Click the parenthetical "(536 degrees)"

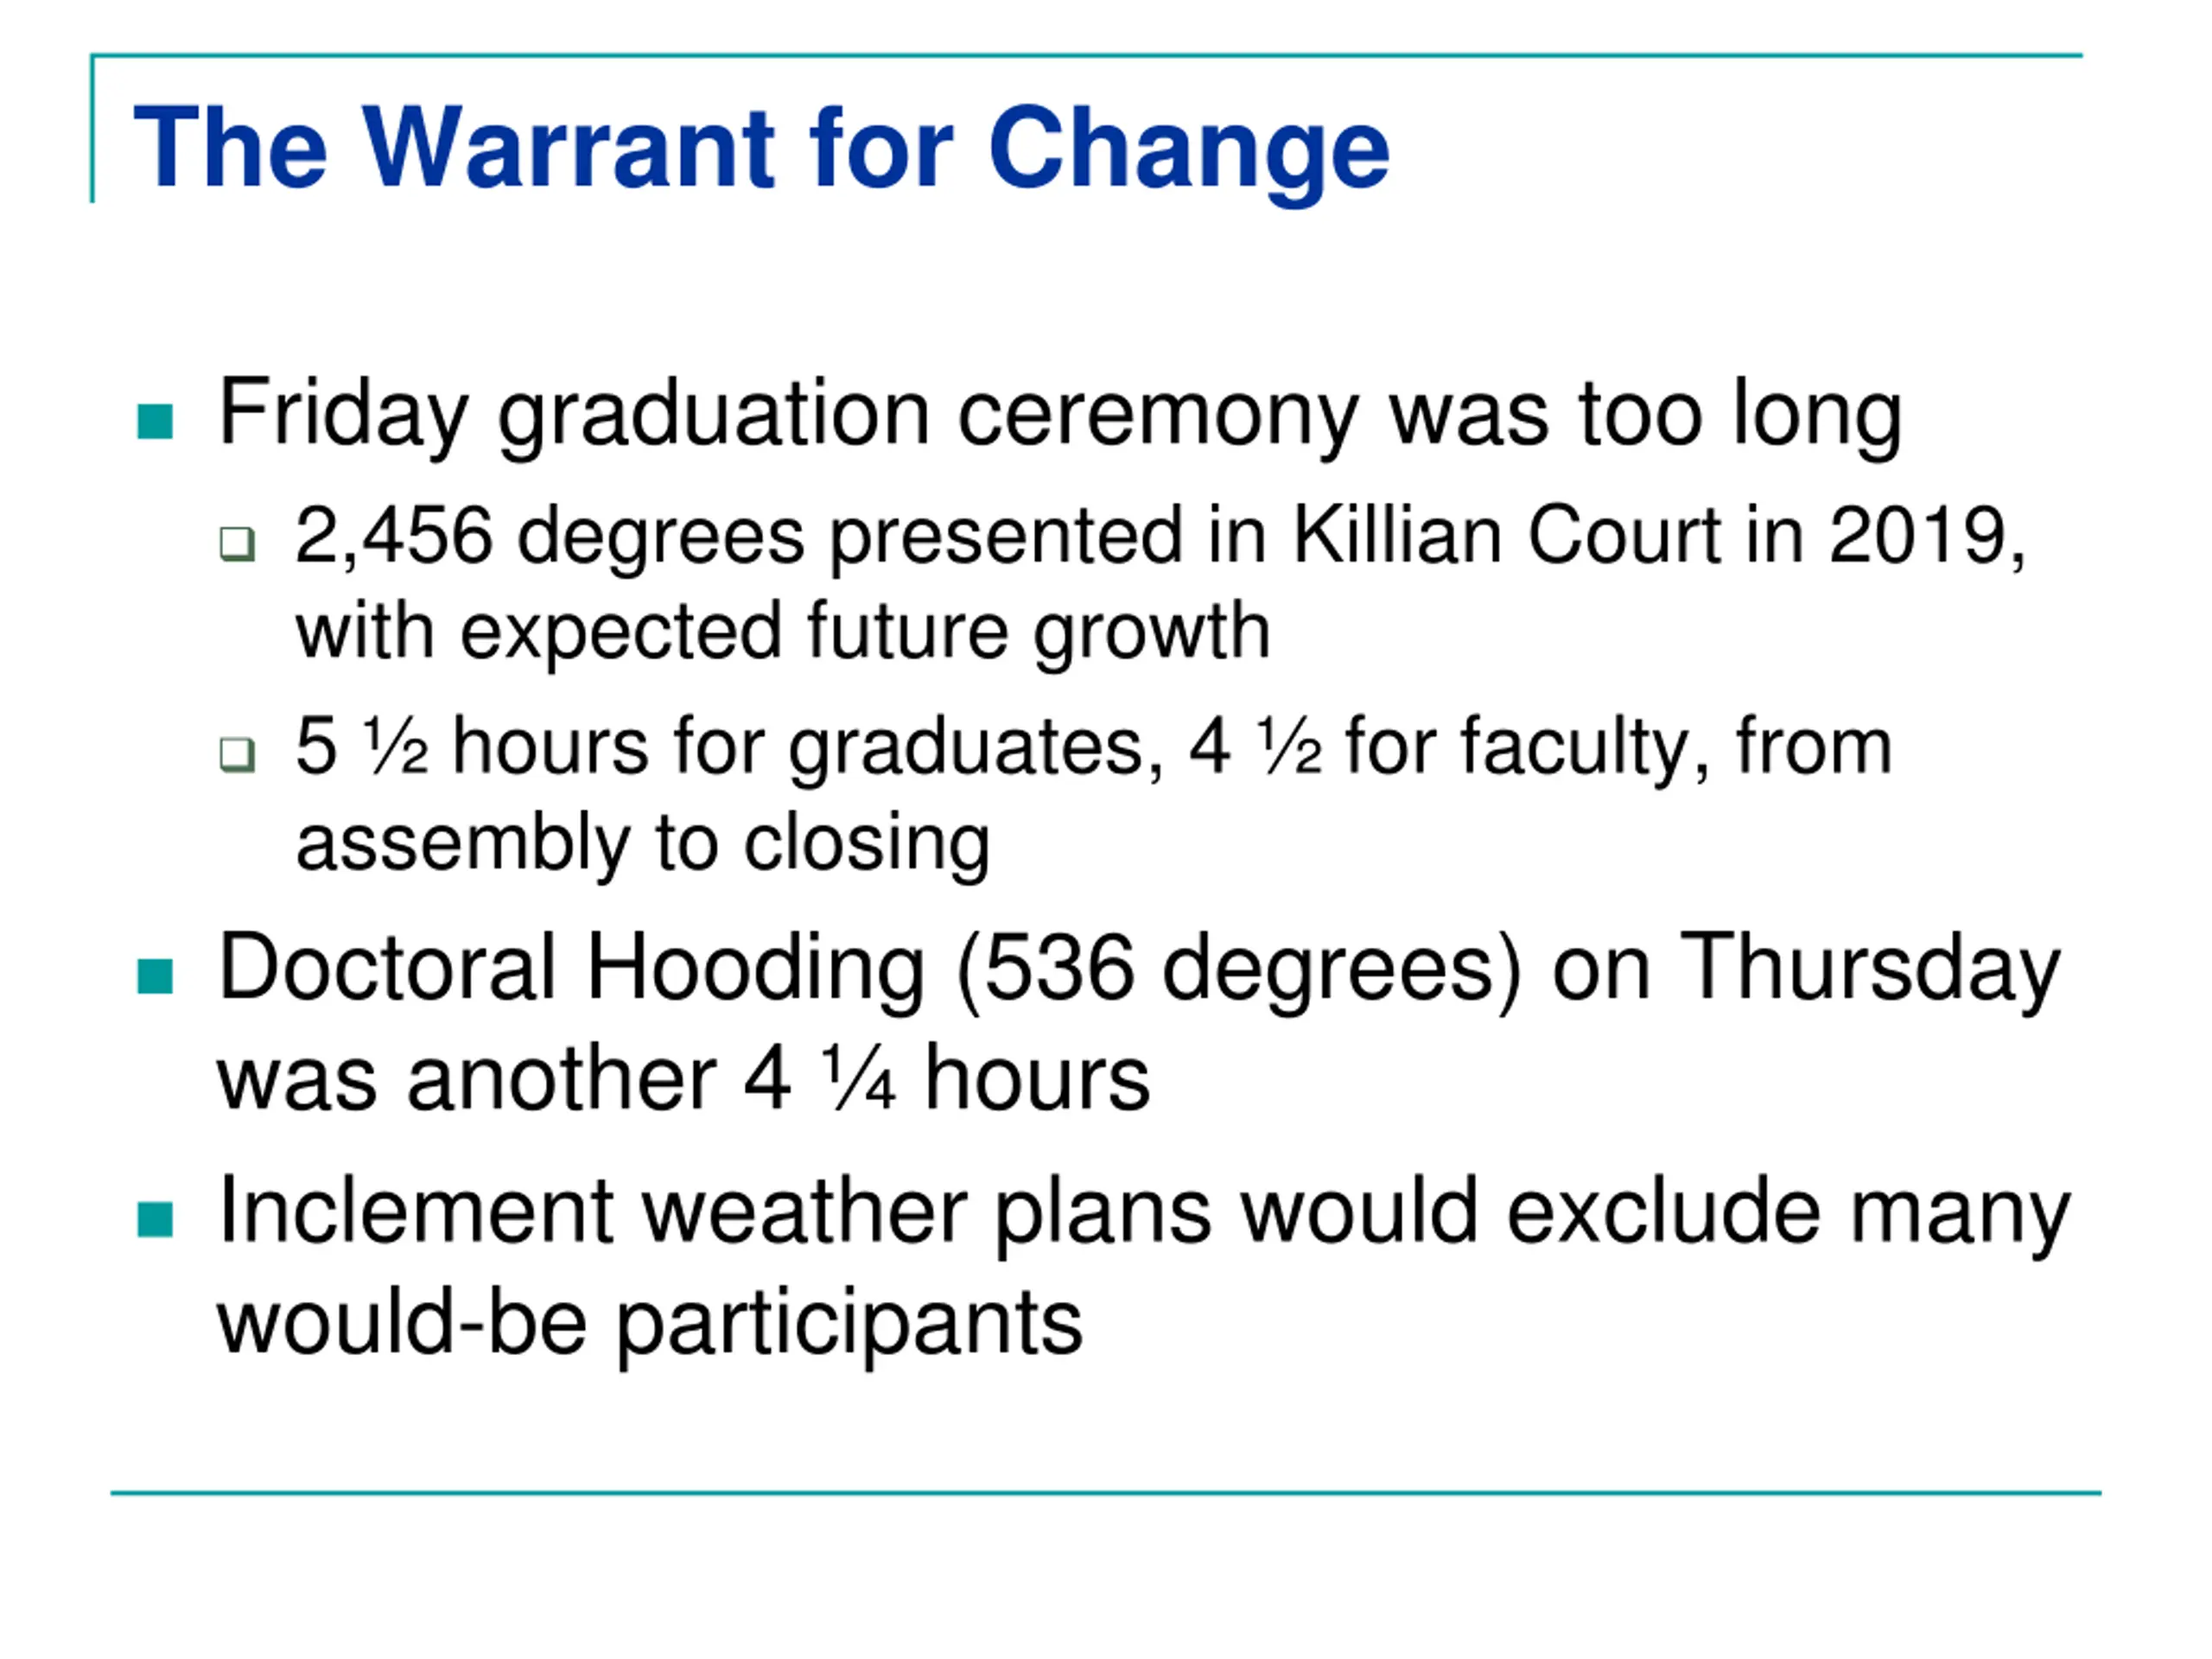pyautogui.click(x=1238, y=968)
